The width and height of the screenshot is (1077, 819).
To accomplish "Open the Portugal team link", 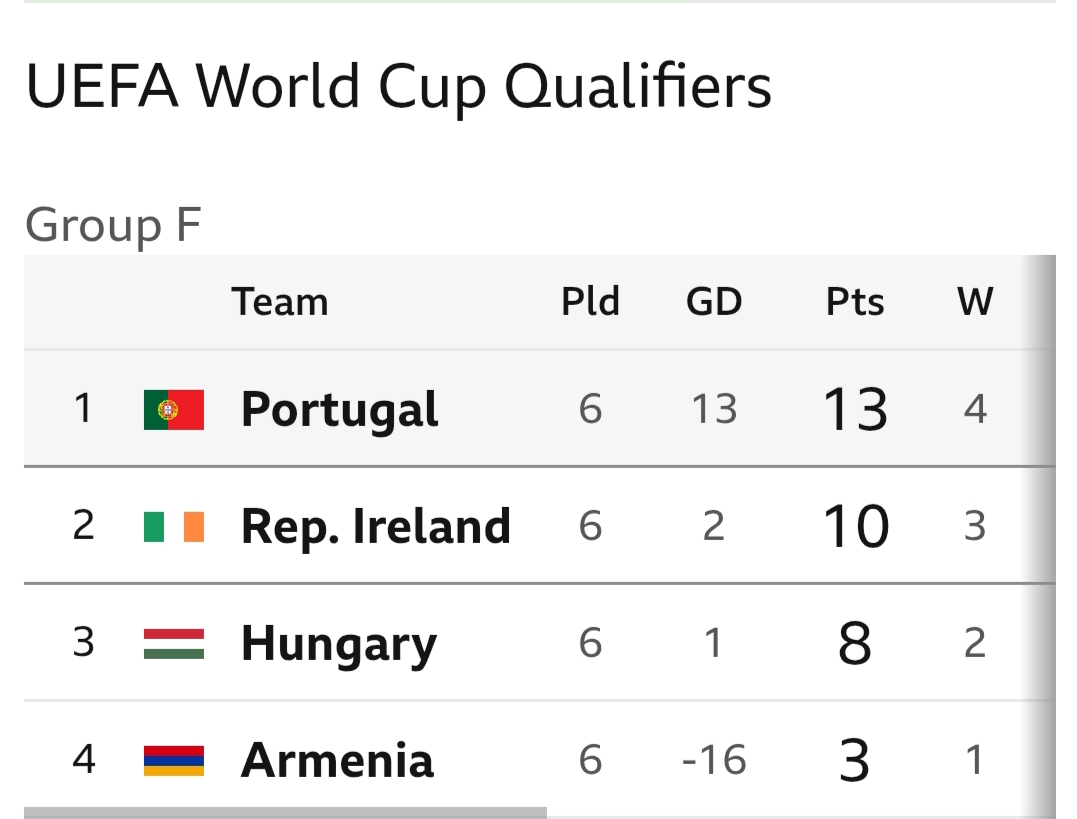I will coord(339,409).
